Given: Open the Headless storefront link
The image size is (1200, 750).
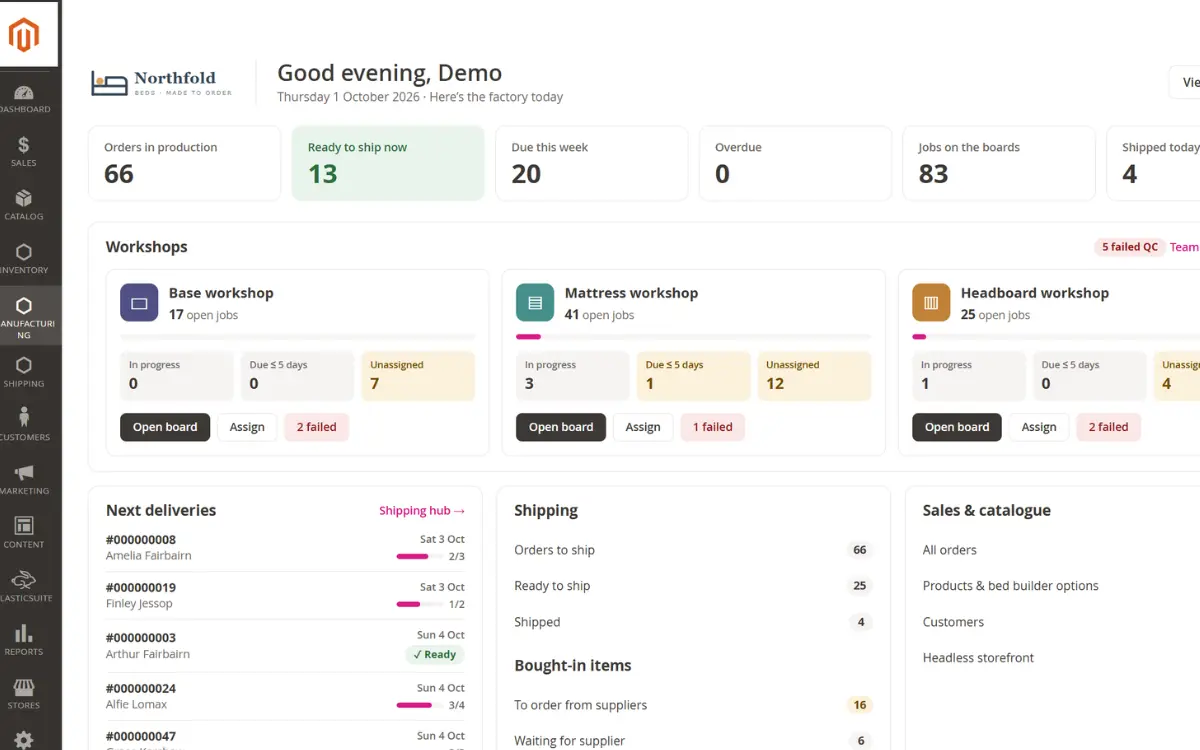Looking at the screenshot, I should (x=978, y=658).
